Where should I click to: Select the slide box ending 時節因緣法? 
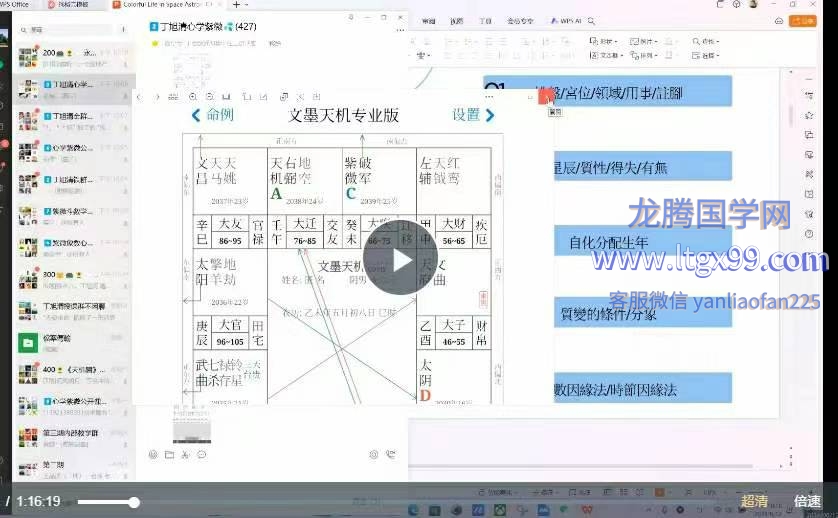click(x=643, y=388)
